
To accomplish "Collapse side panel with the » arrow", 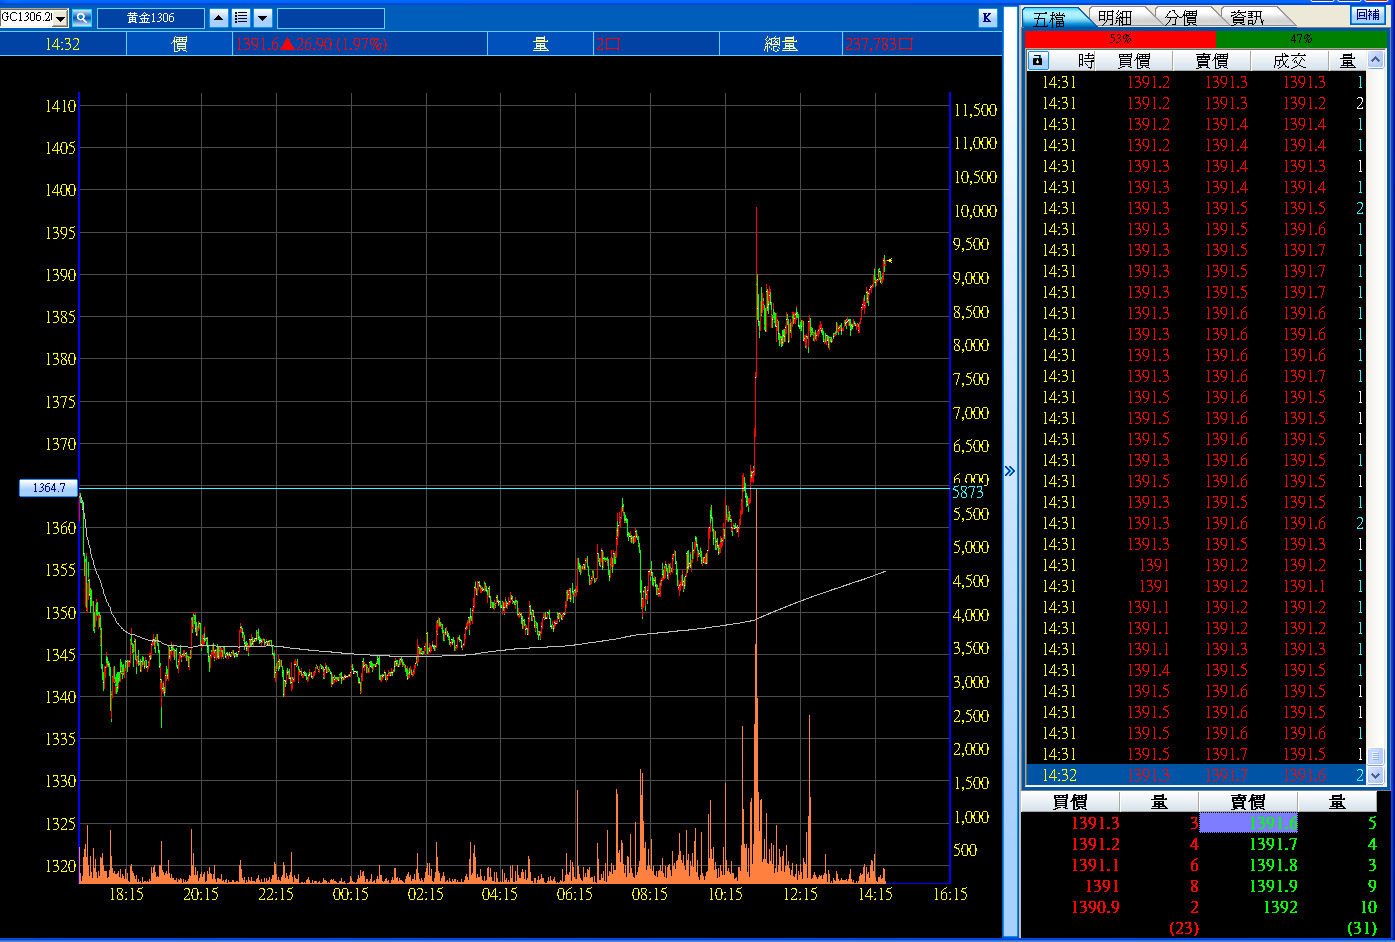I will pos(1010,471).
